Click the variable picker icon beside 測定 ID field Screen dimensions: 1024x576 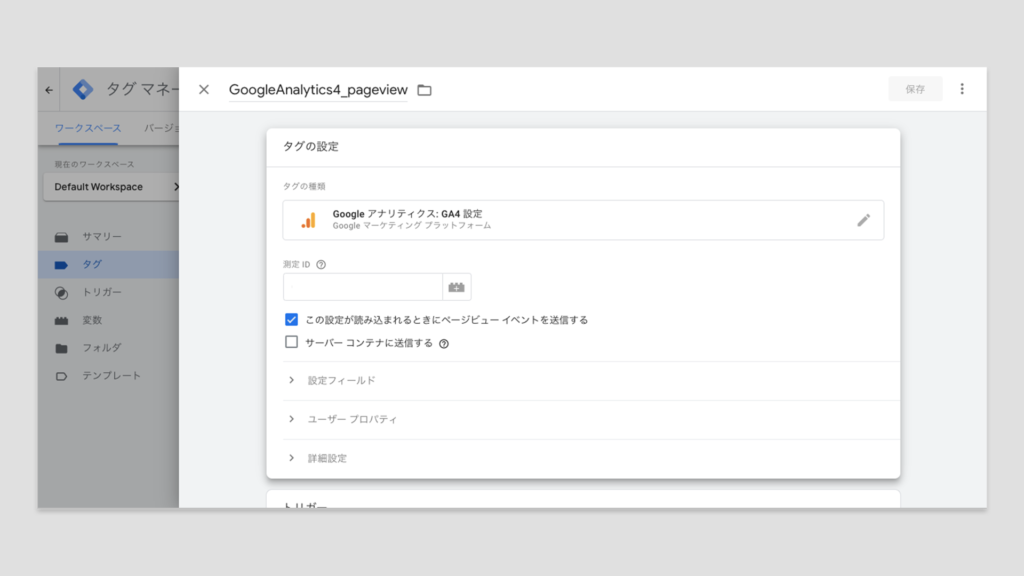457,287
